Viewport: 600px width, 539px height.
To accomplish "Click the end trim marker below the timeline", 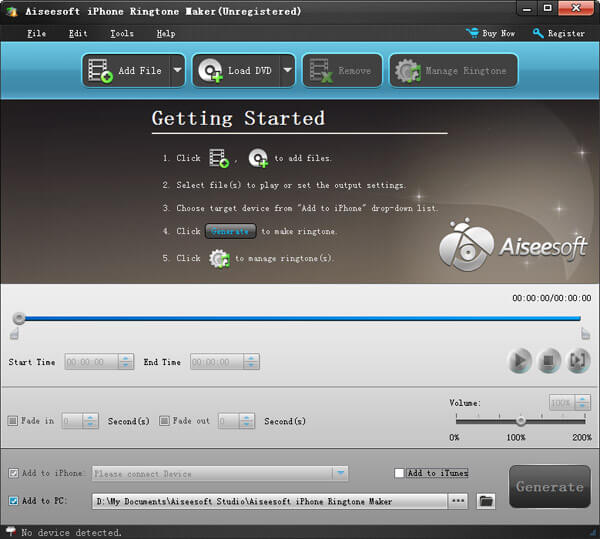I will click(585, 334).
